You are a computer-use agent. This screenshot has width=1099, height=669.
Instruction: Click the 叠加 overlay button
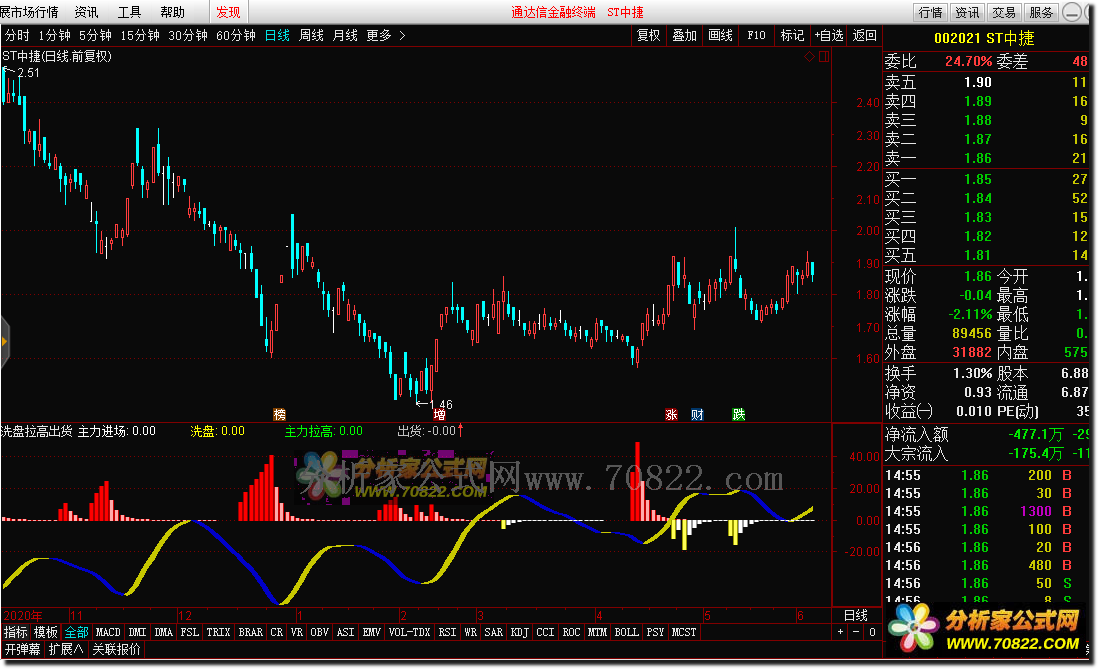684,35
